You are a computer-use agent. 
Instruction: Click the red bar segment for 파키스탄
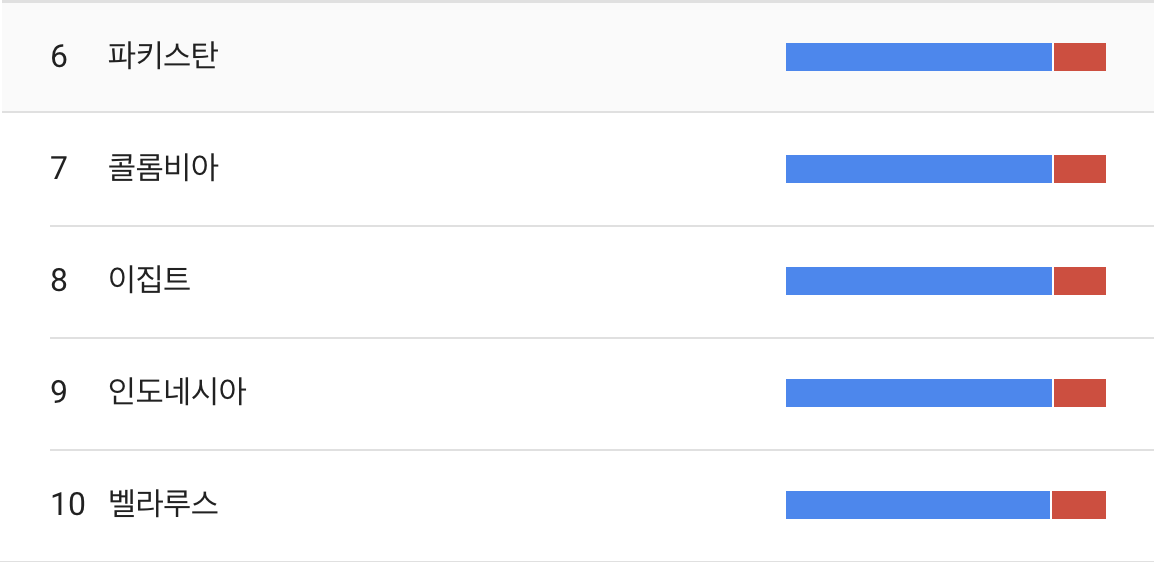pos(1080,57)
